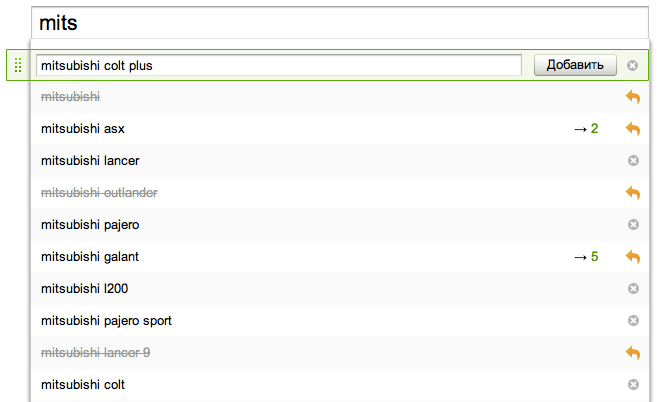Delete the mitsubishi pajero sport row
660x402 pixels.
[632, 321]
